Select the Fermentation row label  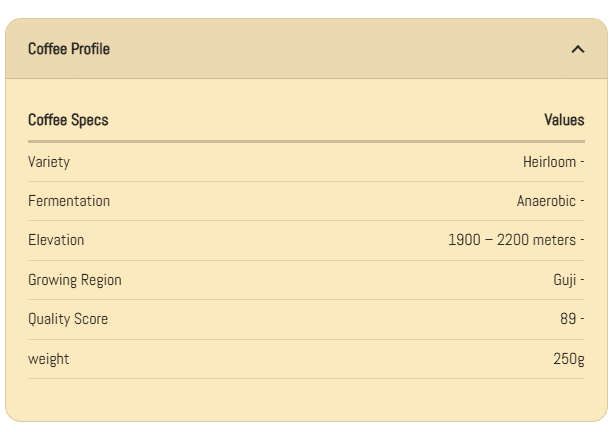click(69, 201)
